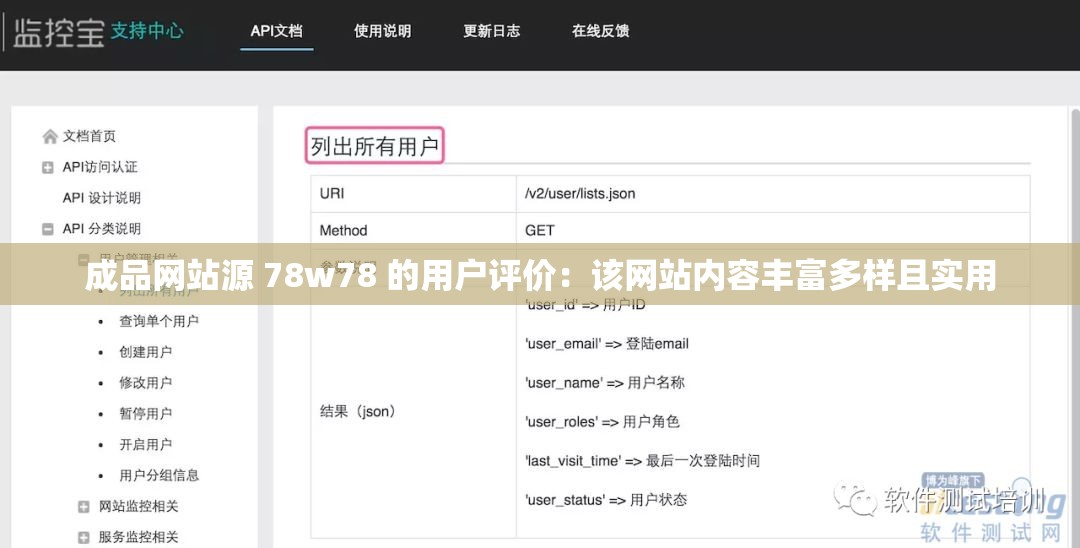Open the 监控宝 logo link
The image size is (1080, 548).
click(59, 32)
